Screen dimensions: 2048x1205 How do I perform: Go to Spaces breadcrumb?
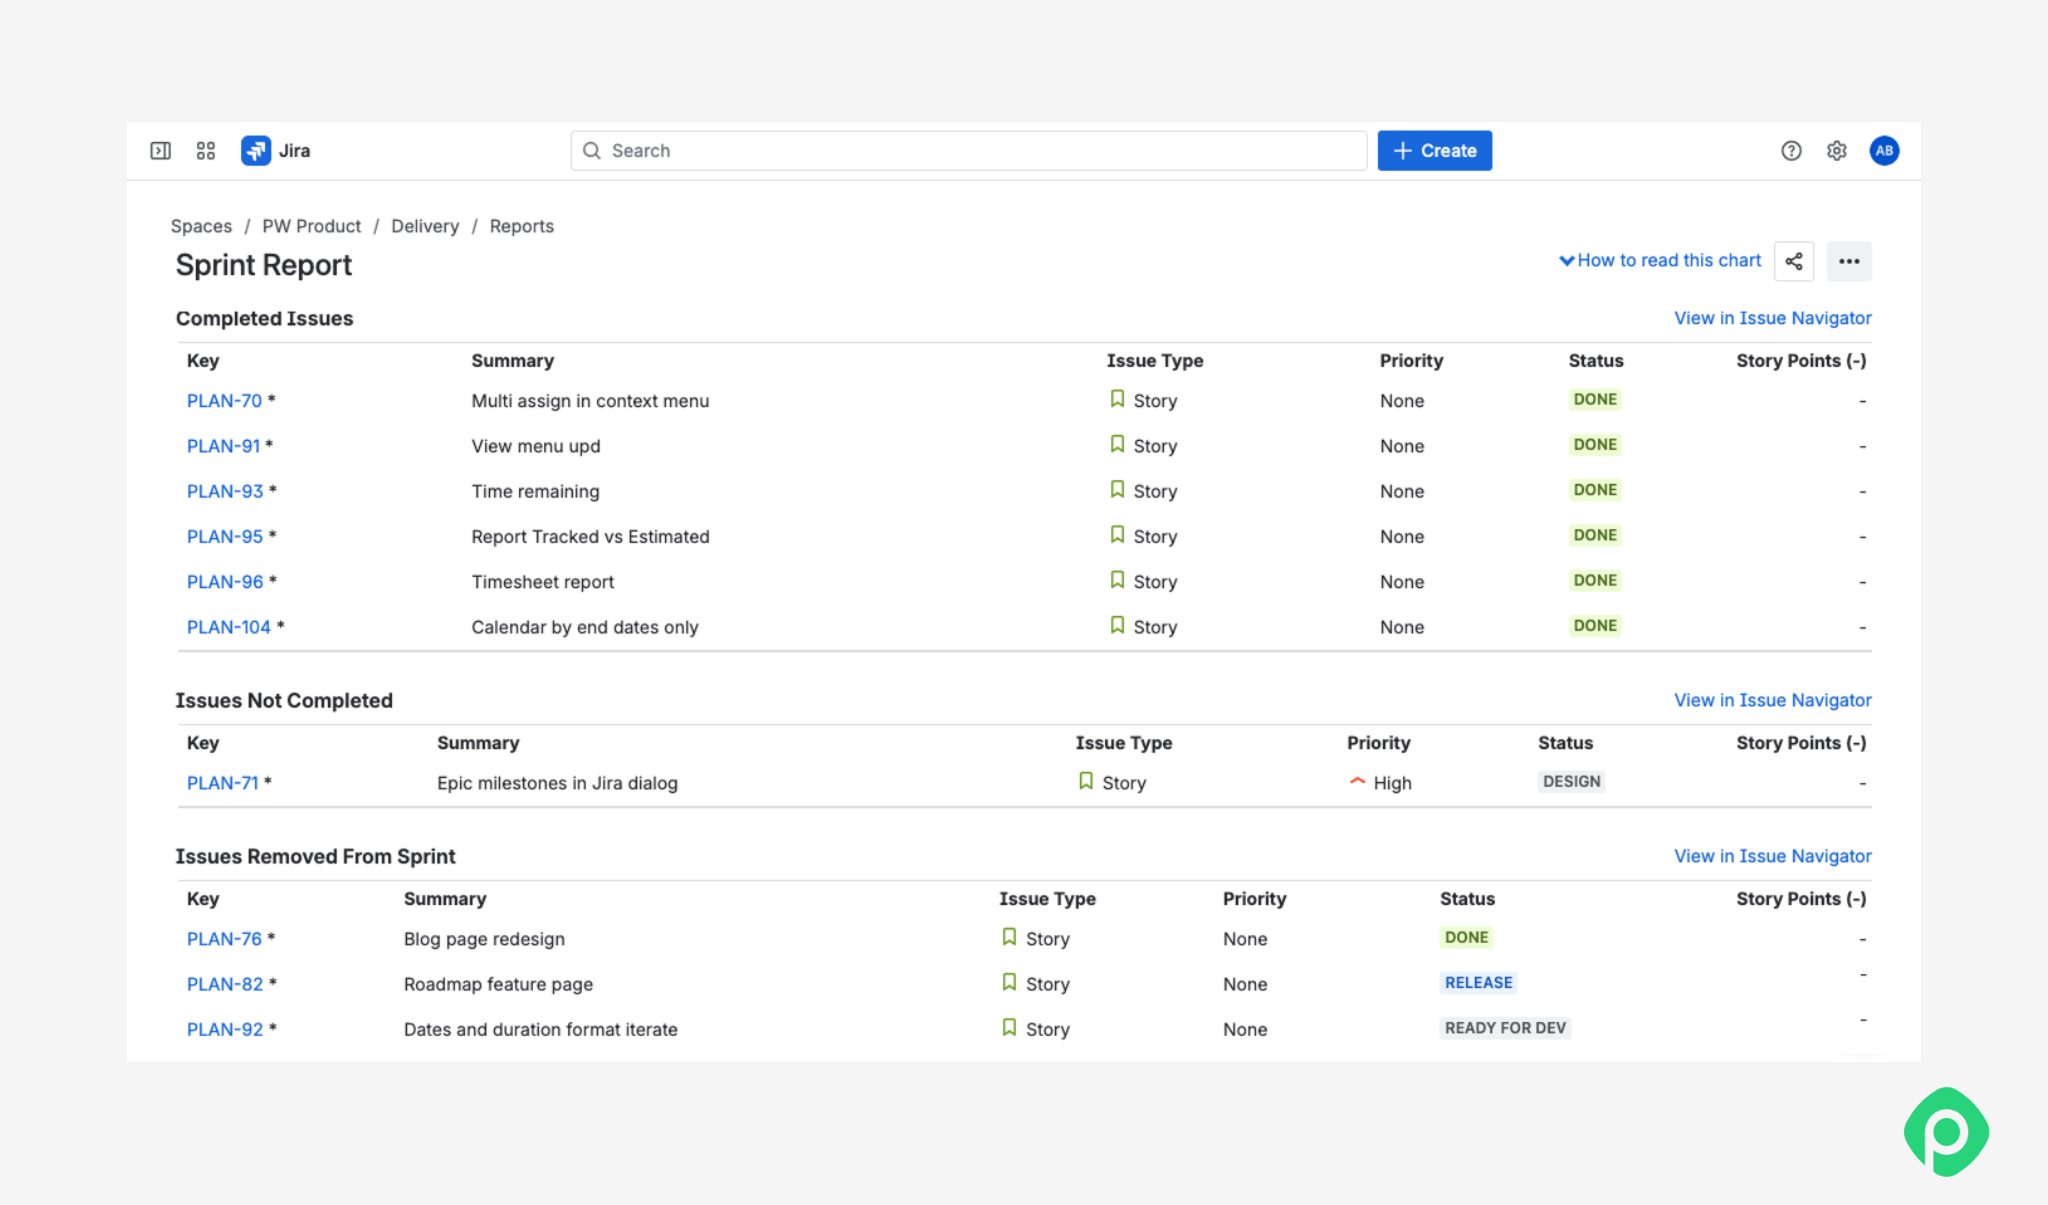click(201, 226)
